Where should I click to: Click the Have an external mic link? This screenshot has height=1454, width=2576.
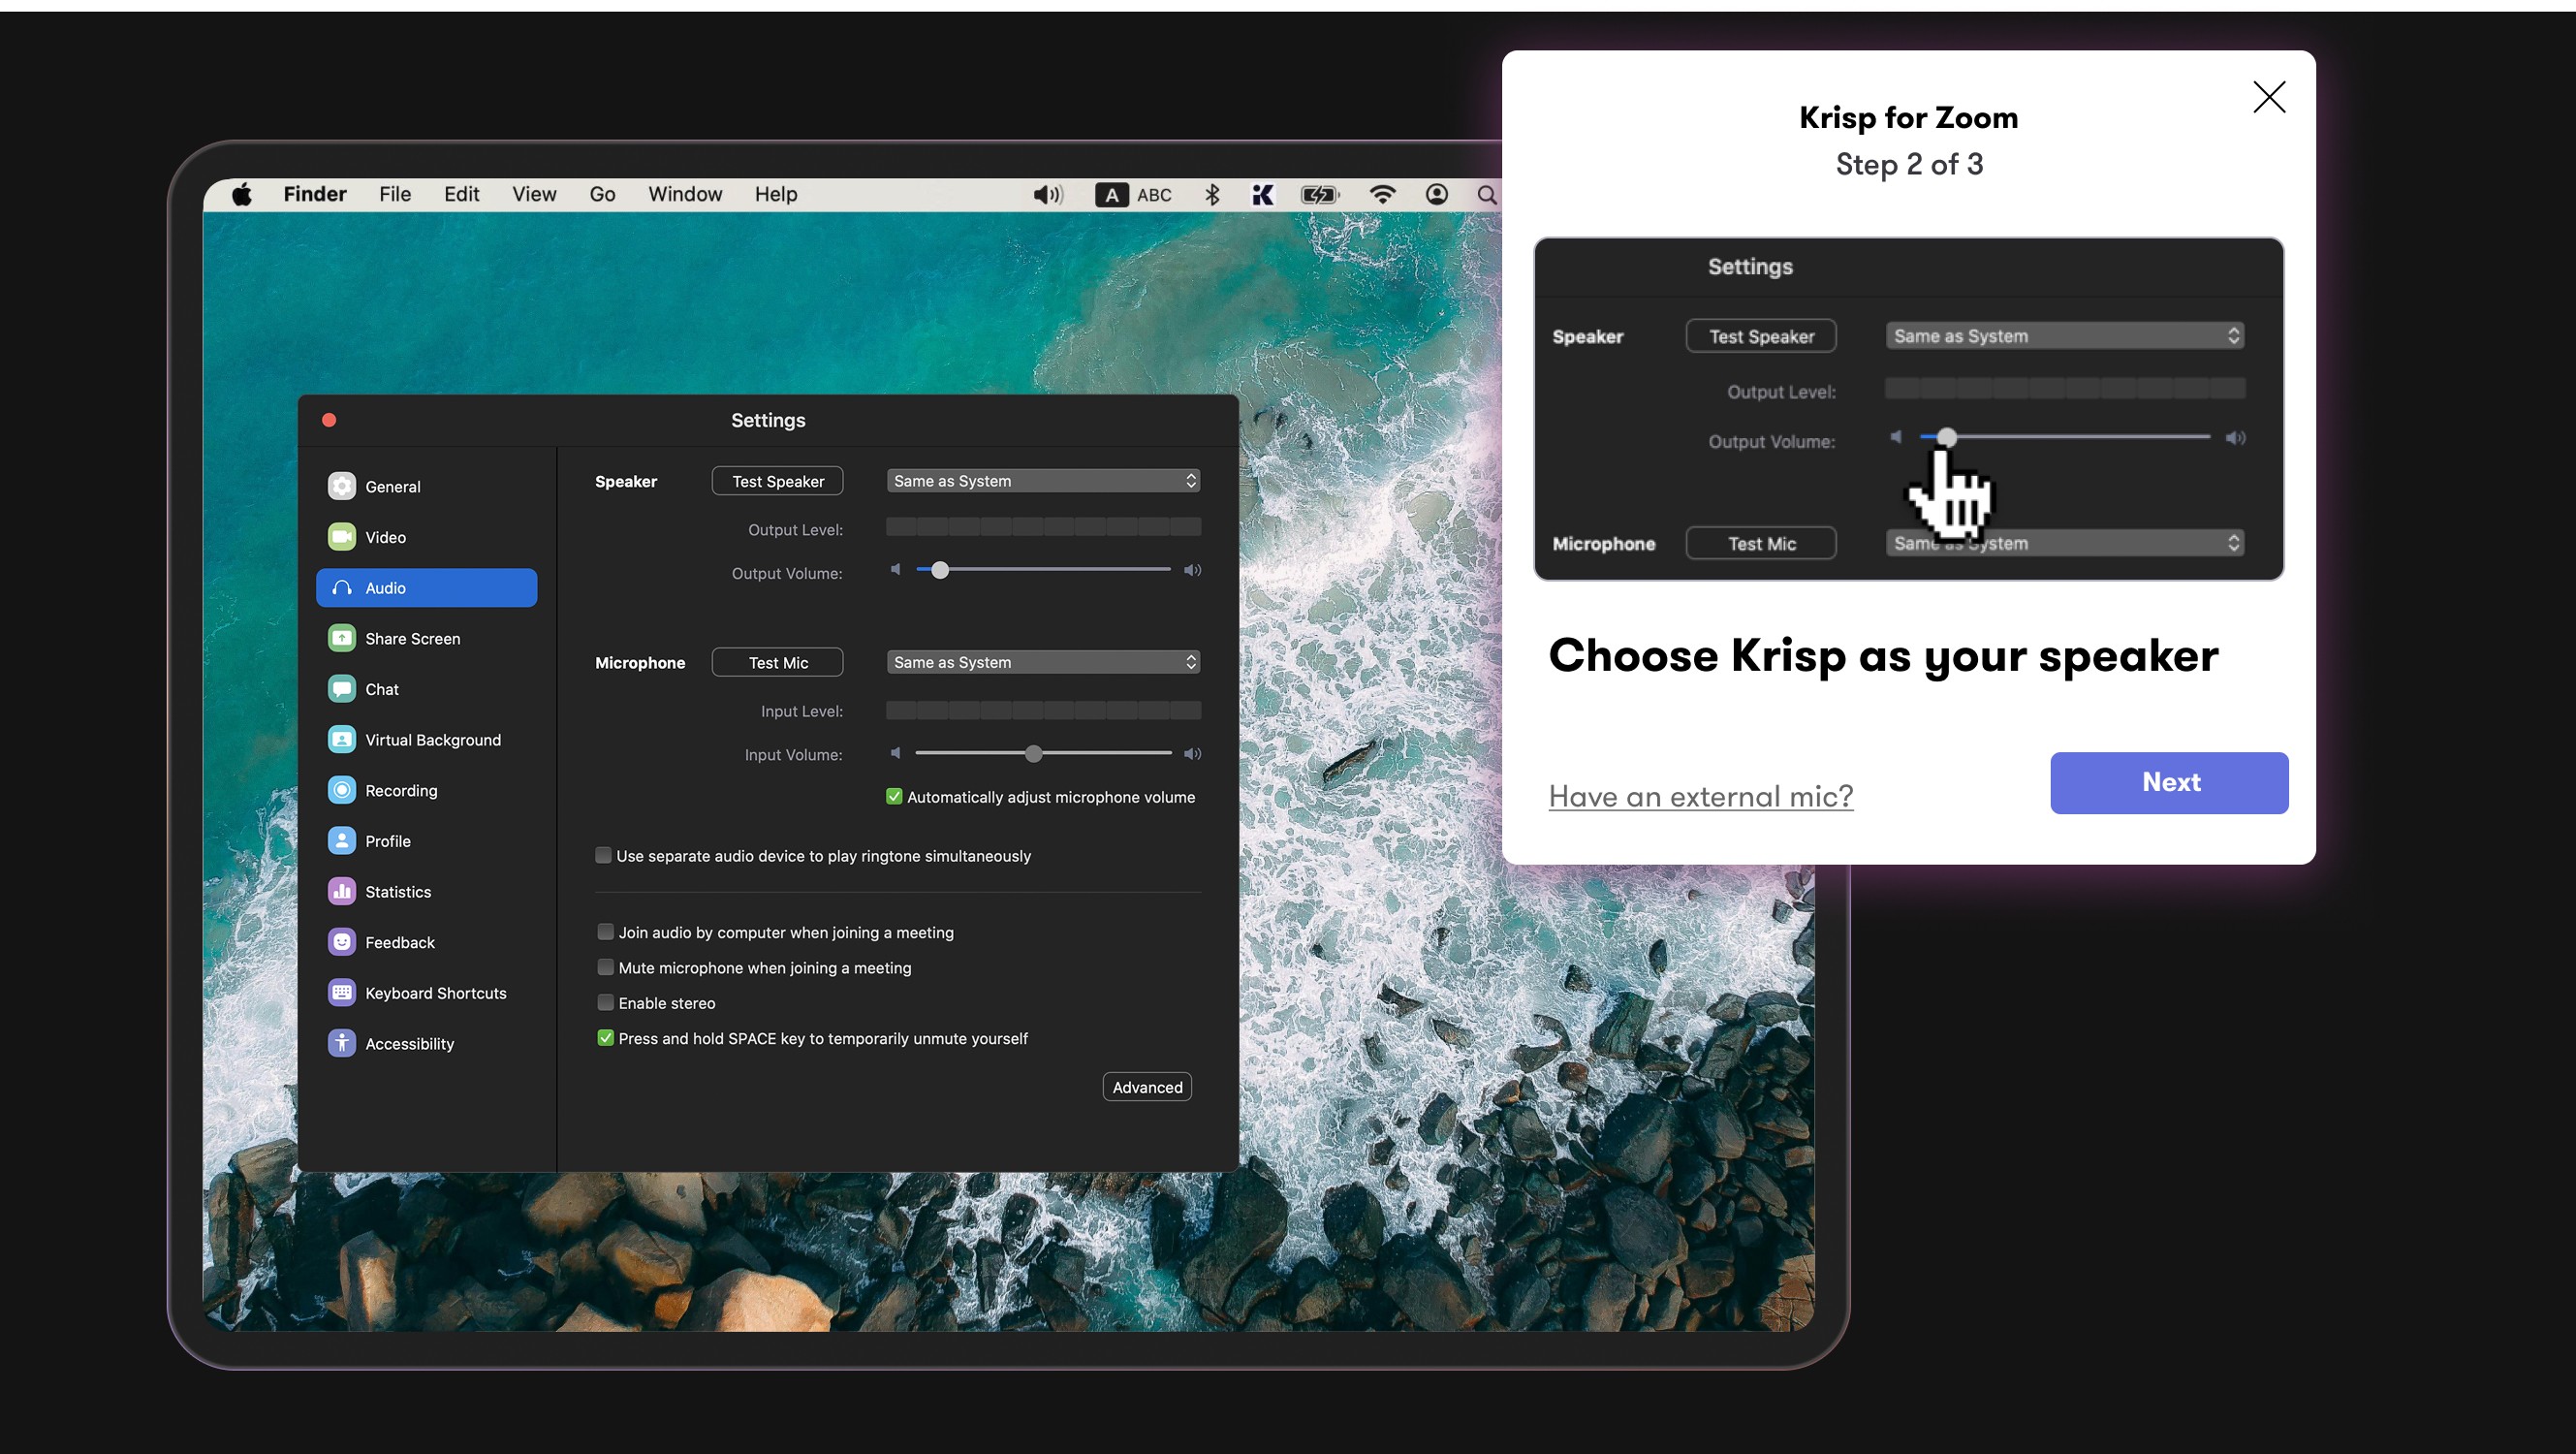(x=1701, y=796)
